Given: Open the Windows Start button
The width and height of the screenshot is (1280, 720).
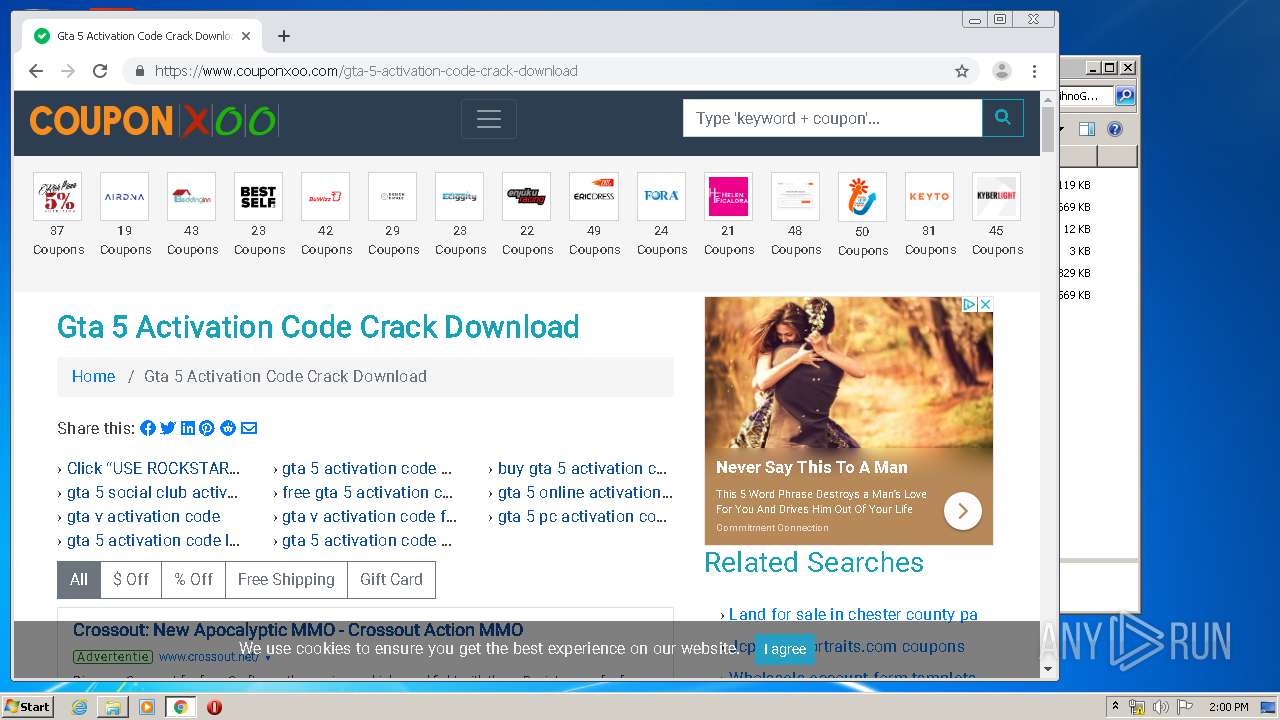Looking at the screenshot, I should [27, 706].
